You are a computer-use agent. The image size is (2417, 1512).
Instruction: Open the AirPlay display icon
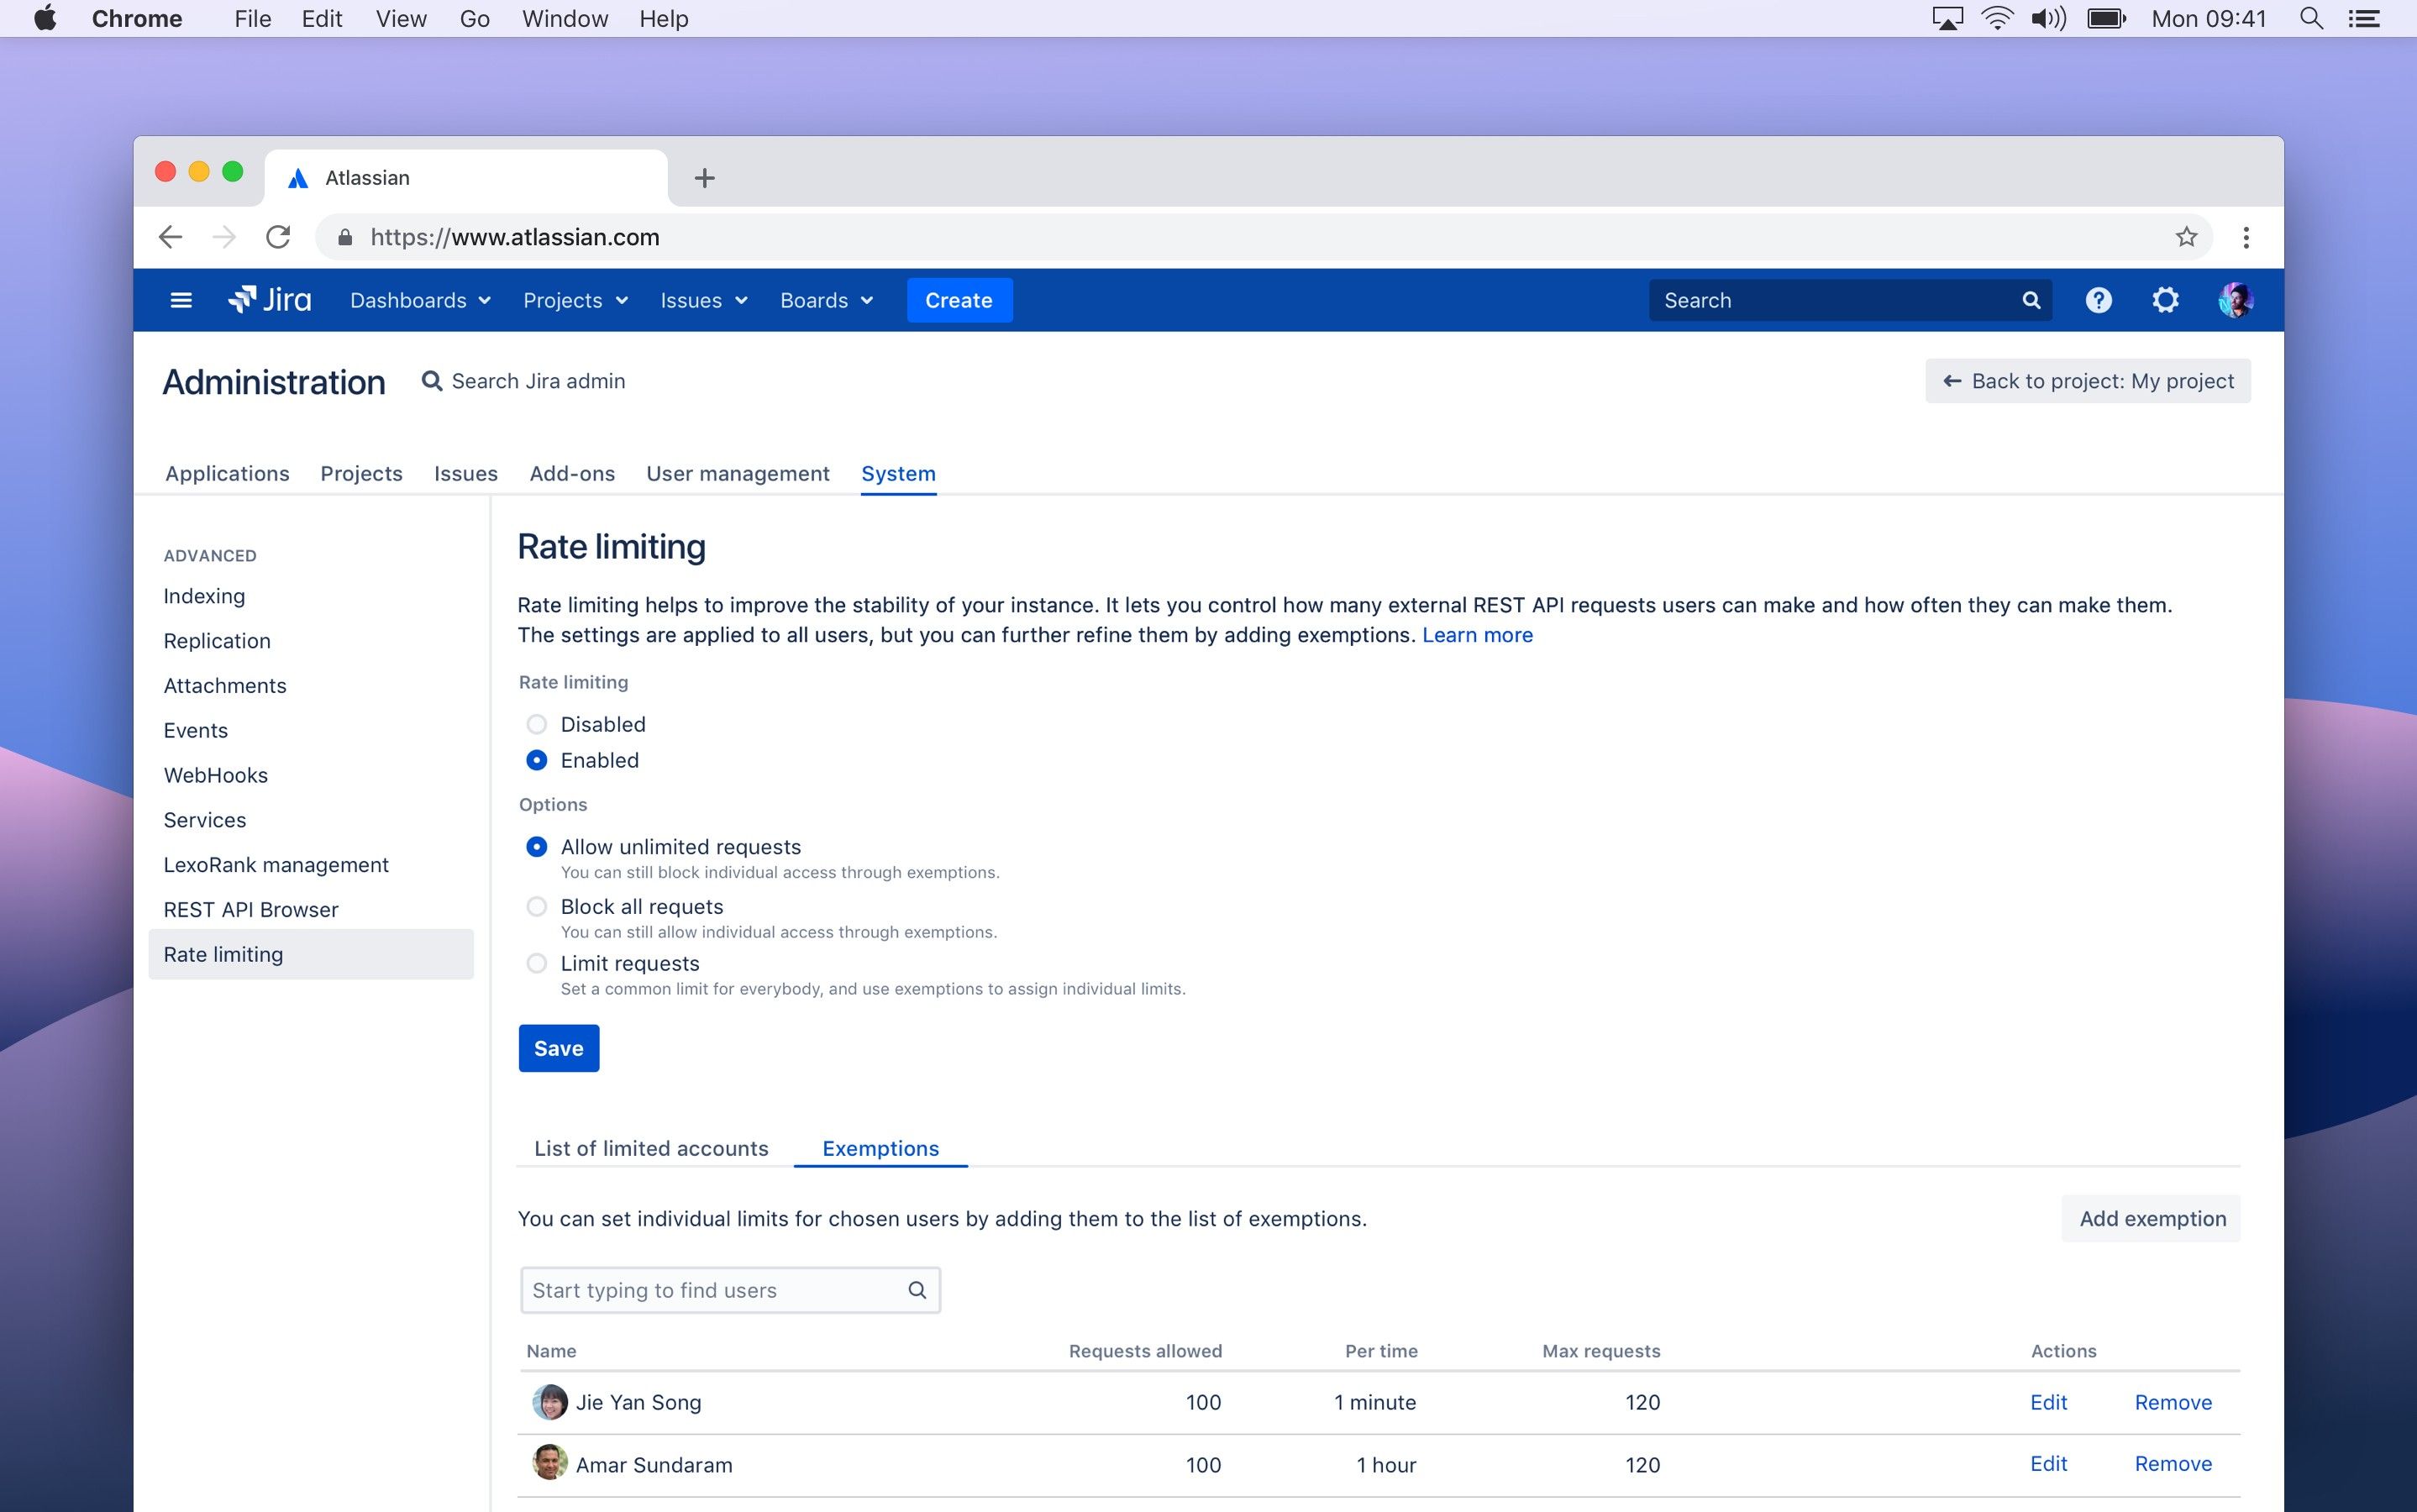[x=1947, y=18]
